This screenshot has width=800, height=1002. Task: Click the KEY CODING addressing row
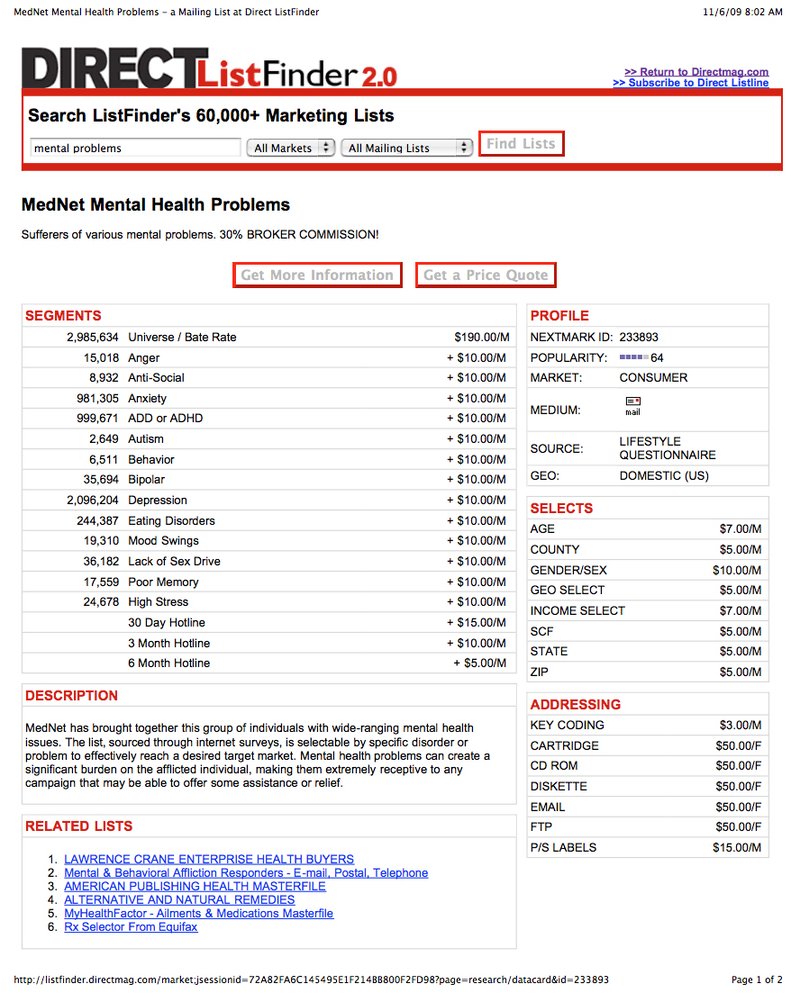647,725
